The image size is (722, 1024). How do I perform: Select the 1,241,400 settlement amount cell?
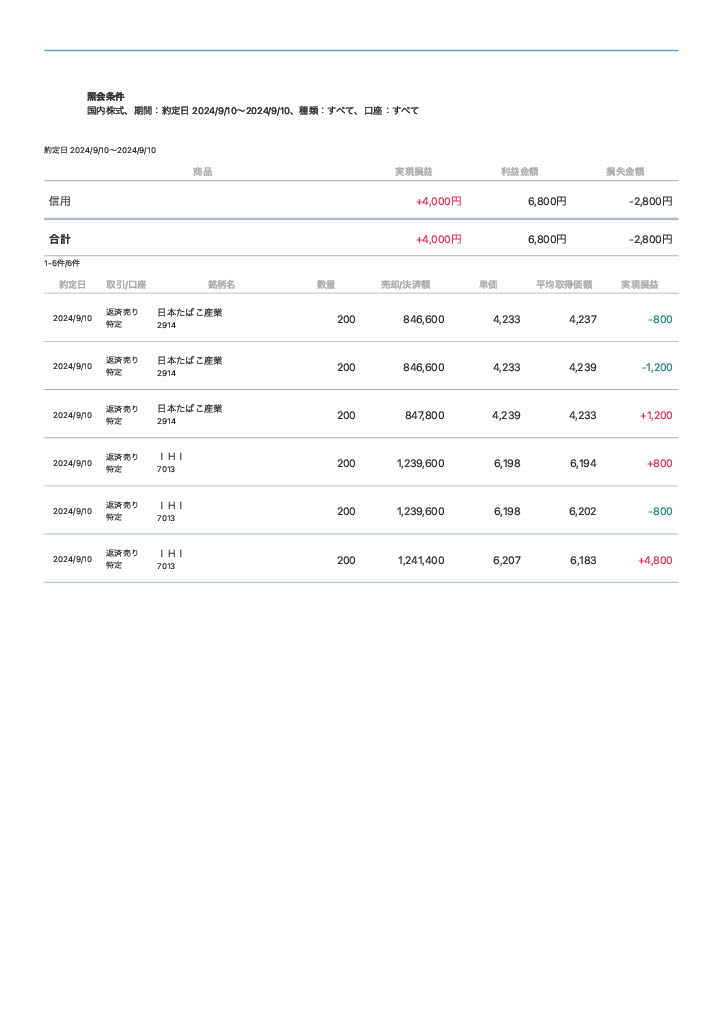pos(420,561)
